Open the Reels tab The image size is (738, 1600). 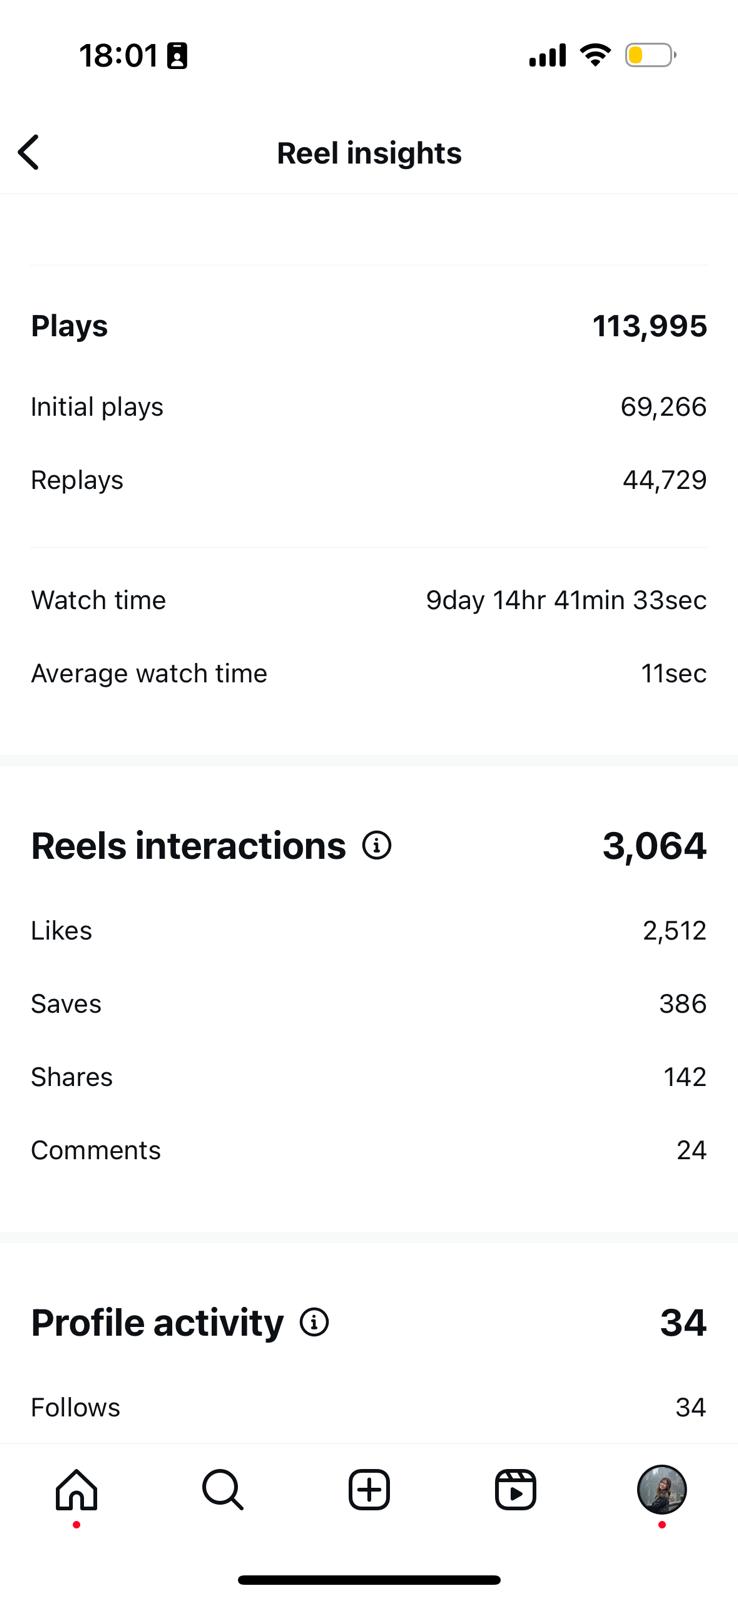pos(515,1489)
